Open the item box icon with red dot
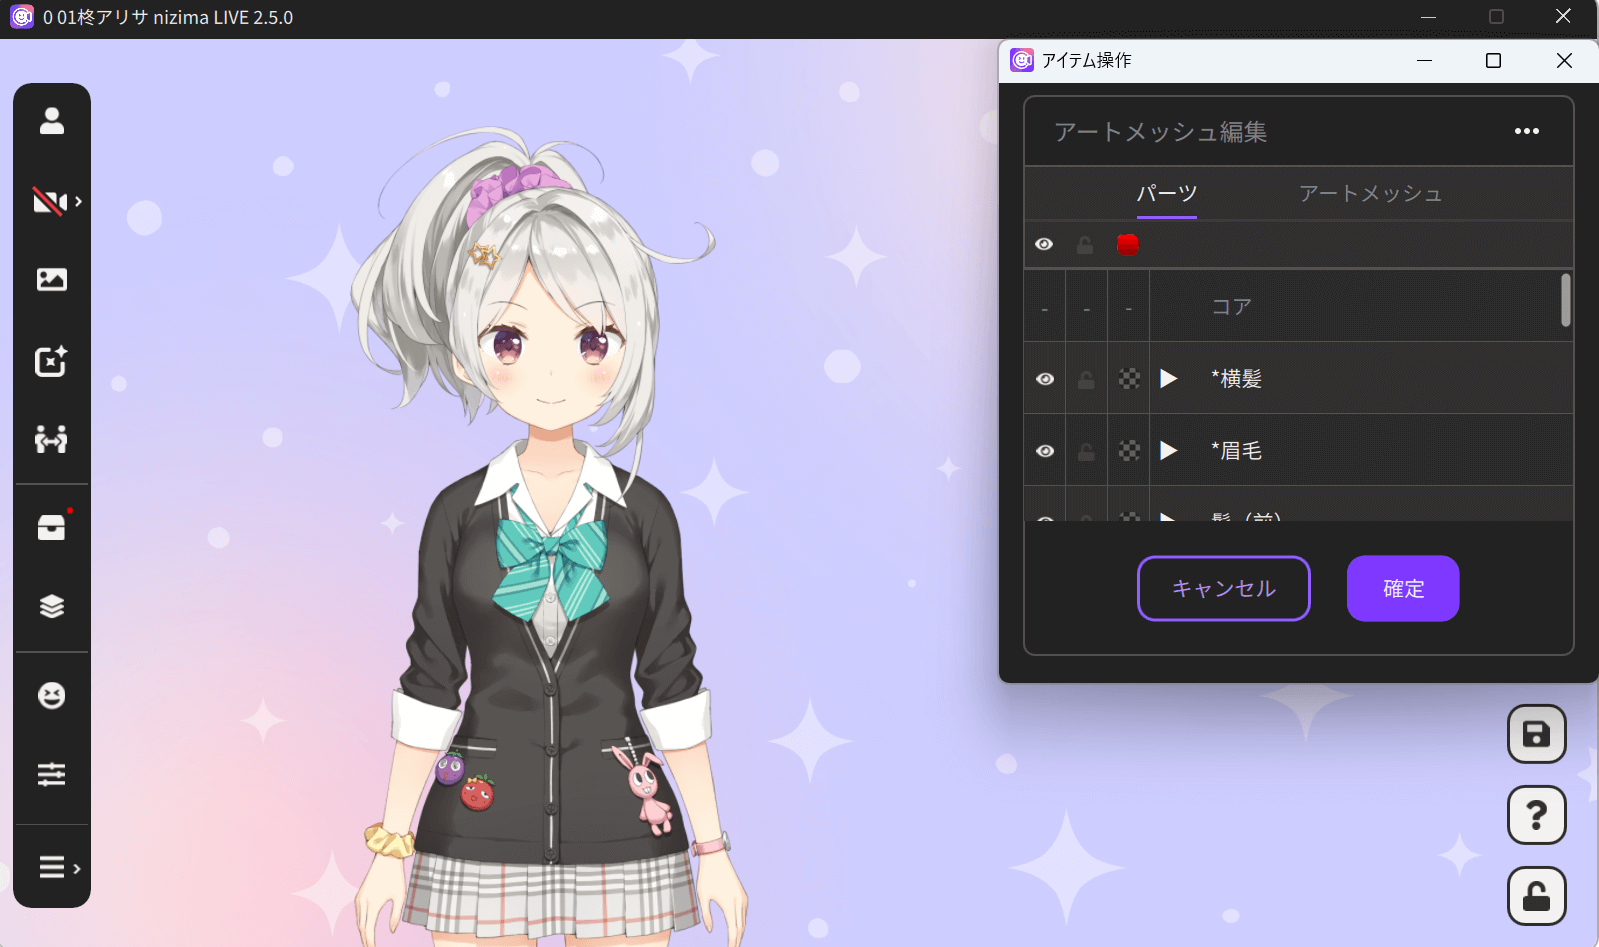 tap(52, 527)
